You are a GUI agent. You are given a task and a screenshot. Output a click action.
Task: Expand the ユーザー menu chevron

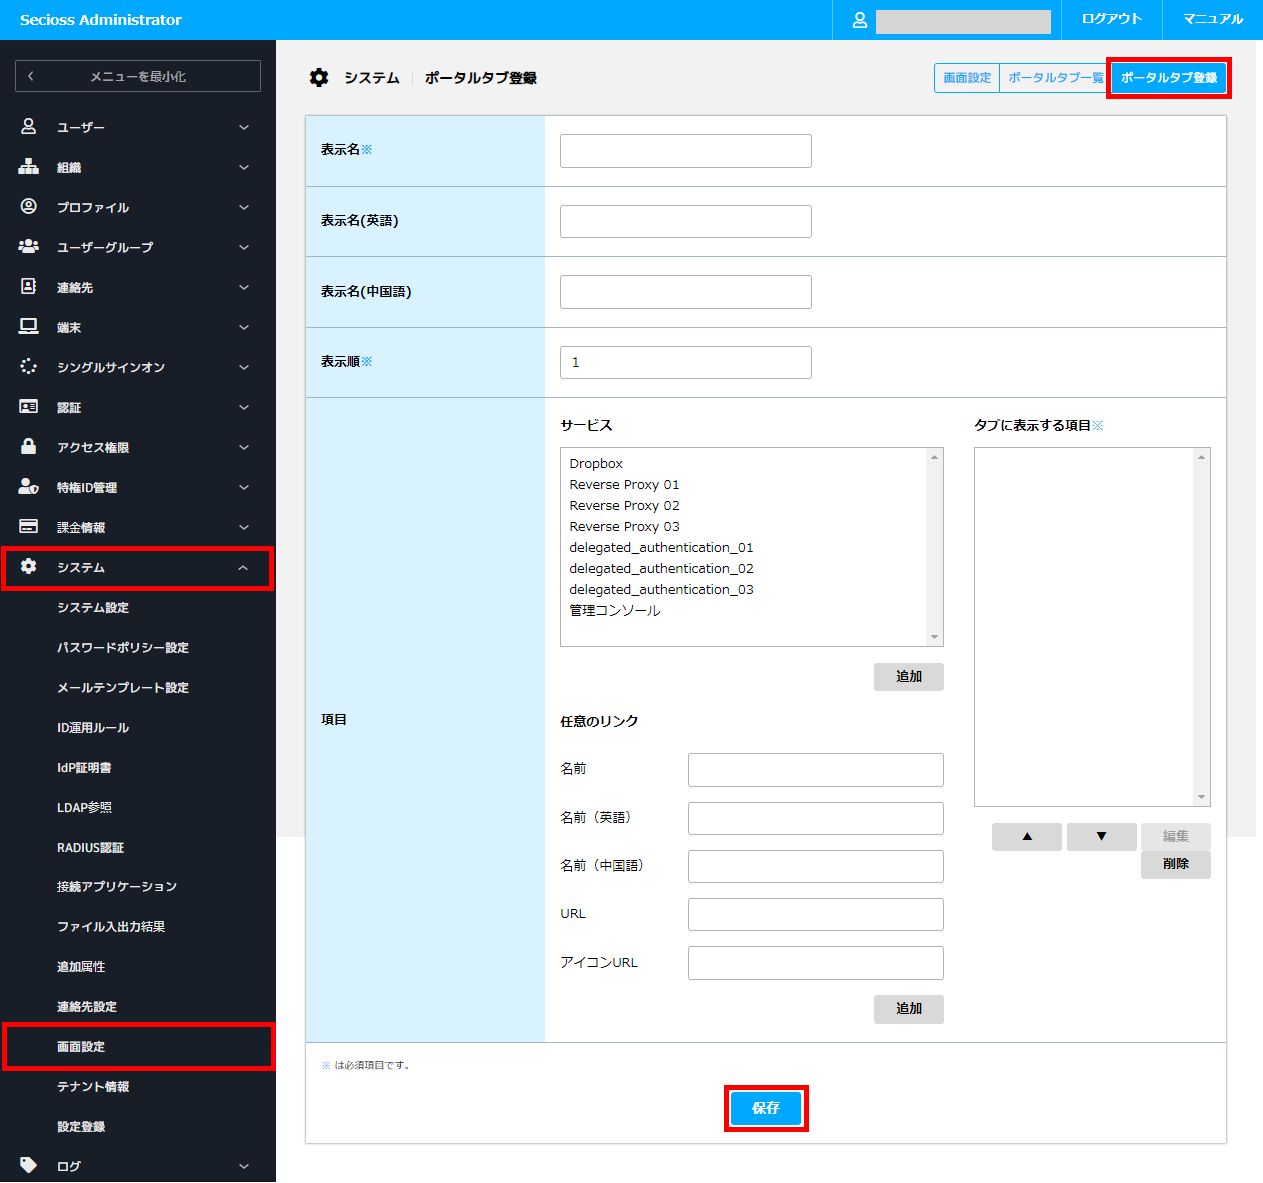point(244,127)
